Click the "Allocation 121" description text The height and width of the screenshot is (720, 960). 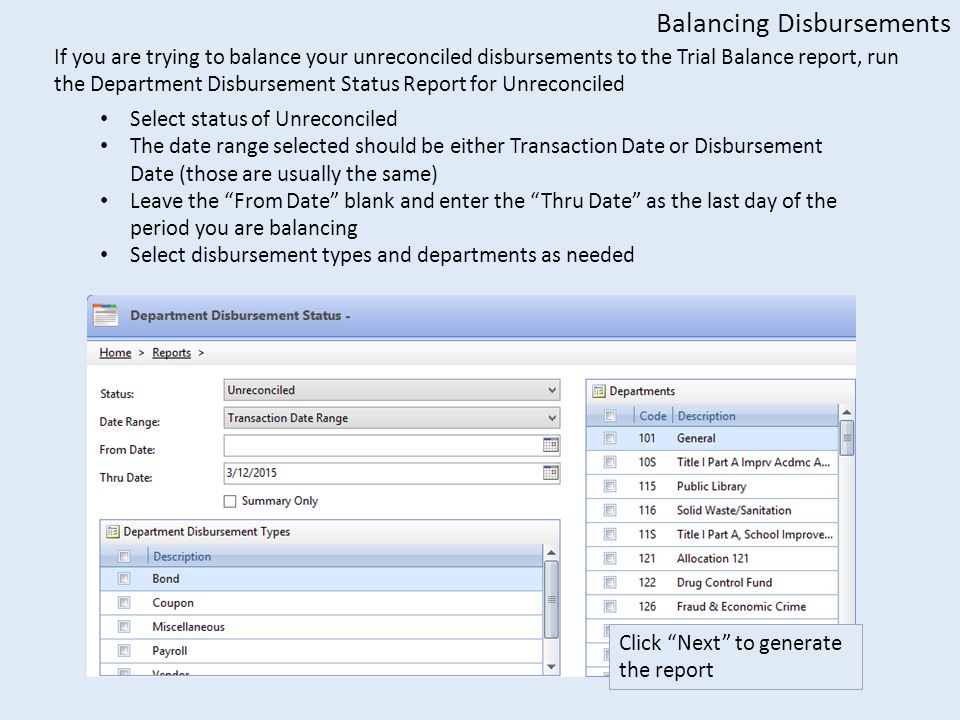[x=713, y=558]
